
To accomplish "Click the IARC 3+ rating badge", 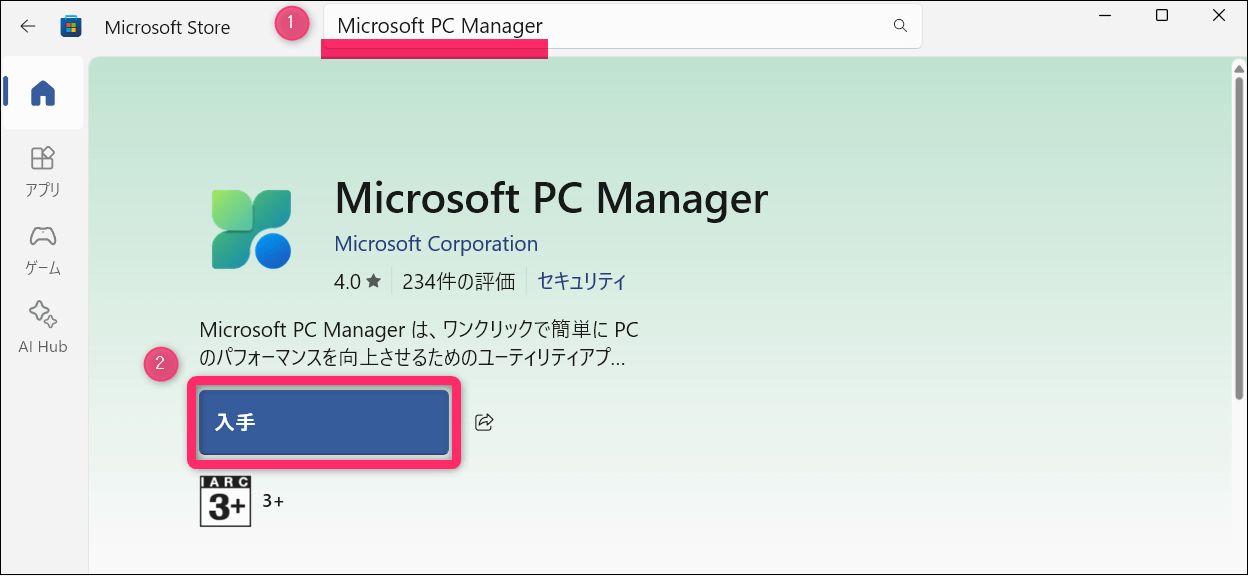I will pyautogui.click(x=225, y=501).
